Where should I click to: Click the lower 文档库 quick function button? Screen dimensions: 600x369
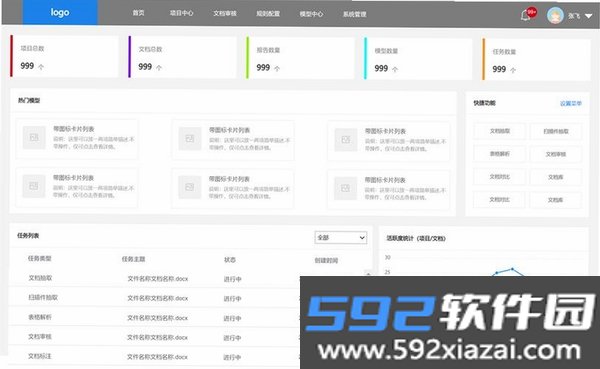tap(556, 200)
